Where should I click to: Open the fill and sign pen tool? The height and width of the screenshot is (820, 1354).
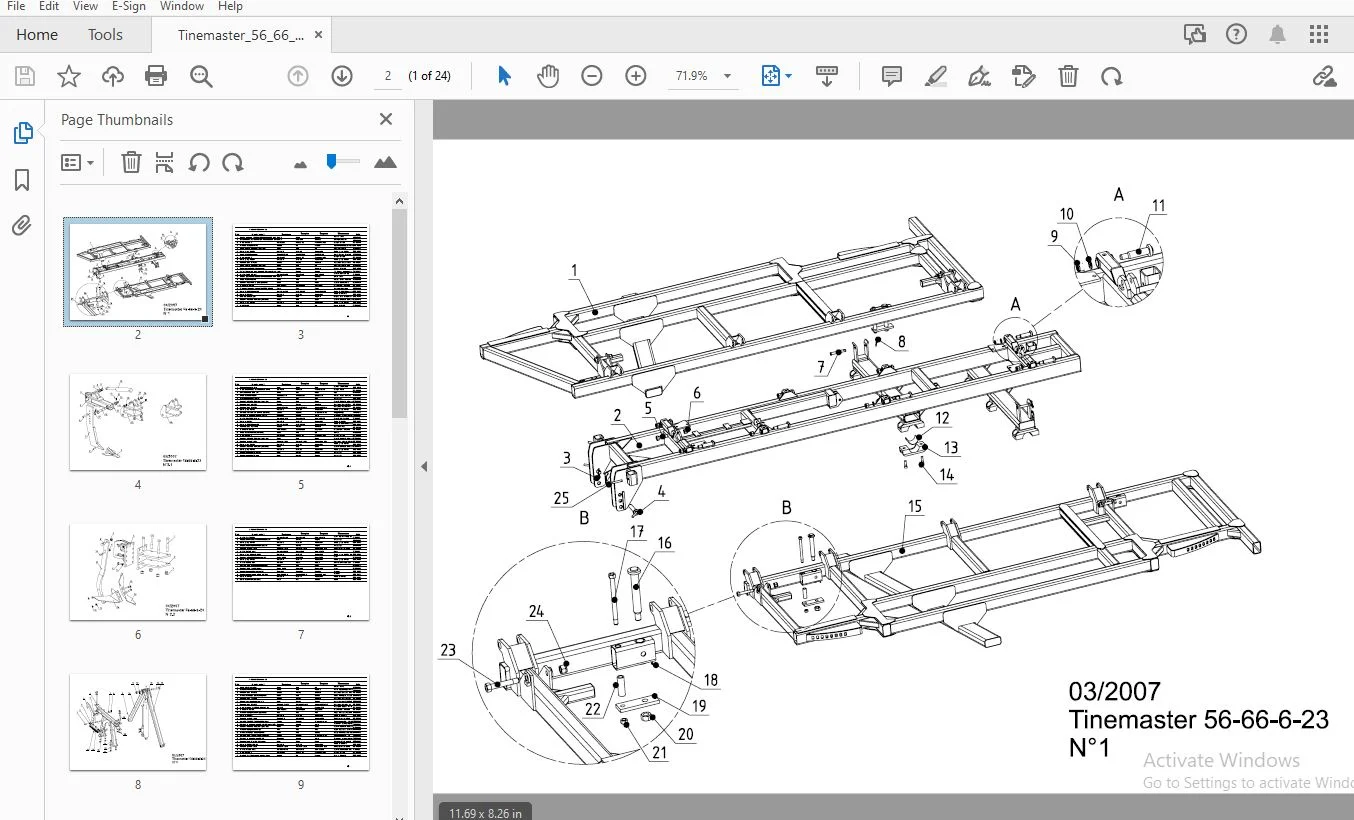[x=980, y=76]
